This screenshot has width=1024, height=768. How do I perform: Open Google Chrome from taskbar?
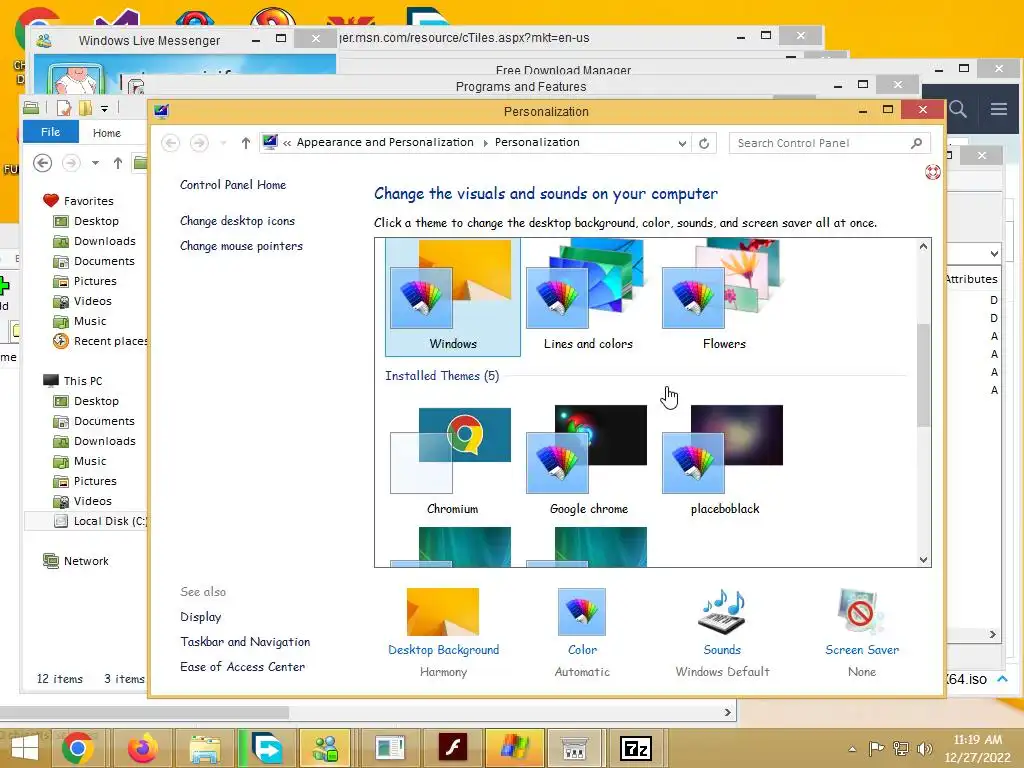coord(77,748)
